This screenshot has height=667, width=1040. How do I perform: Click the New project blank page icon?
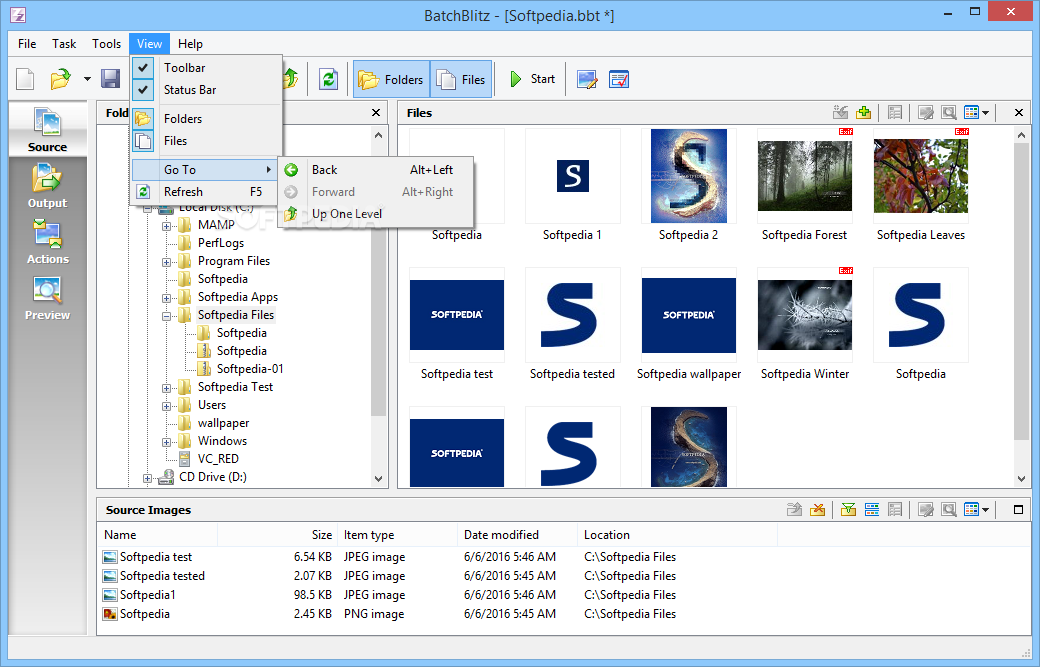25,80
